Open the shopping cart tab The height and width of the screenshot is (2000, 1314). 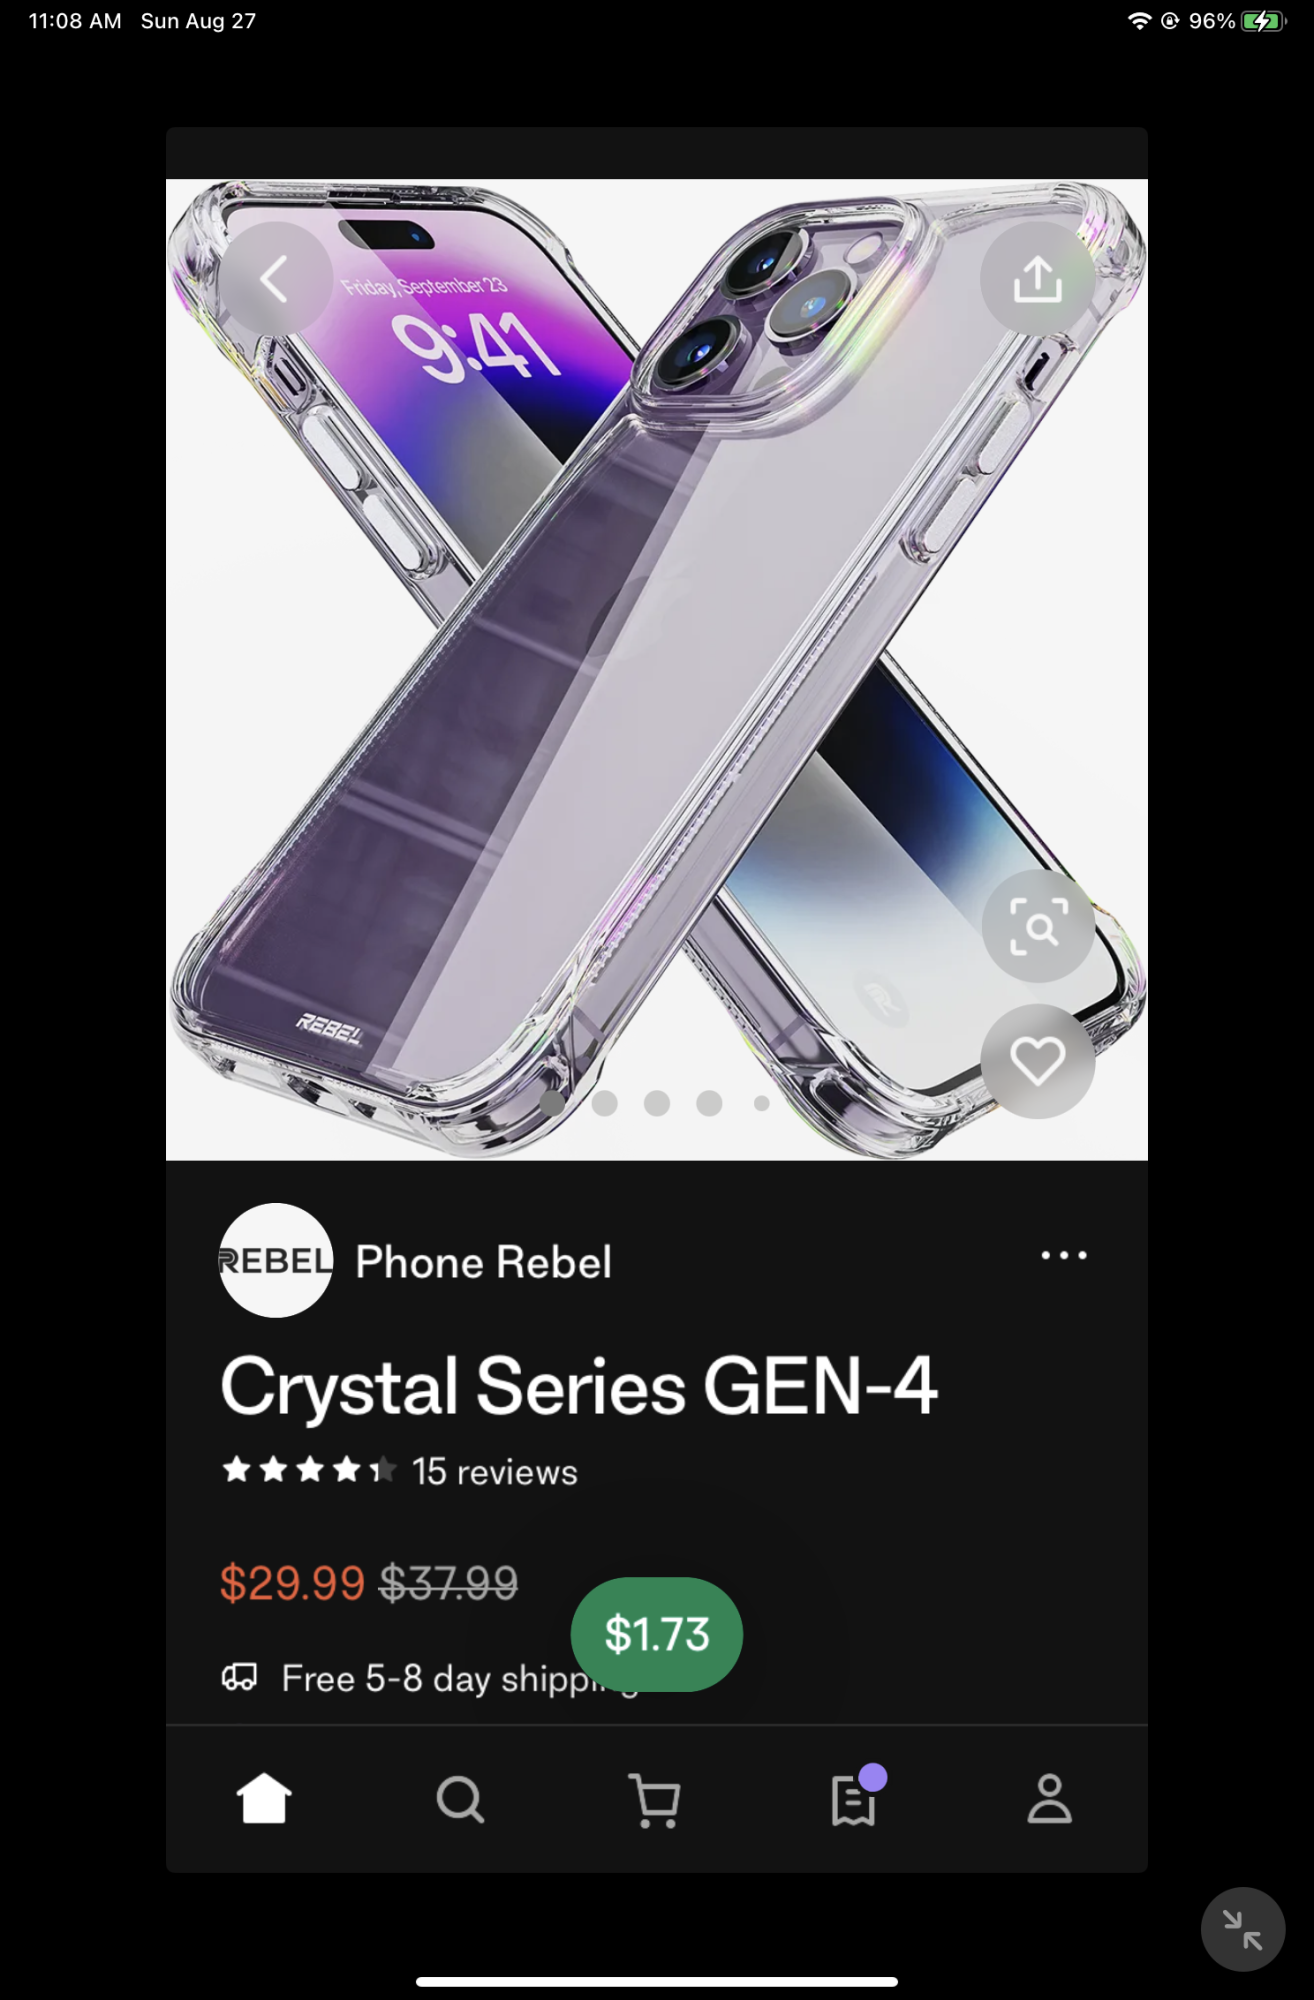coord(655,1800)
